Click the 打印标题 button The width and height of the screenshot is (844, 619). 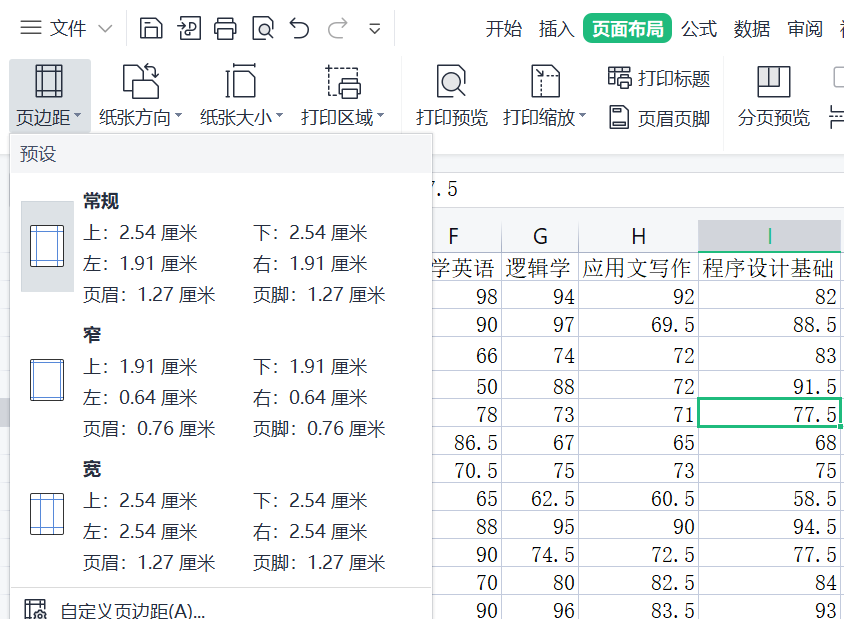pos(659,78)
